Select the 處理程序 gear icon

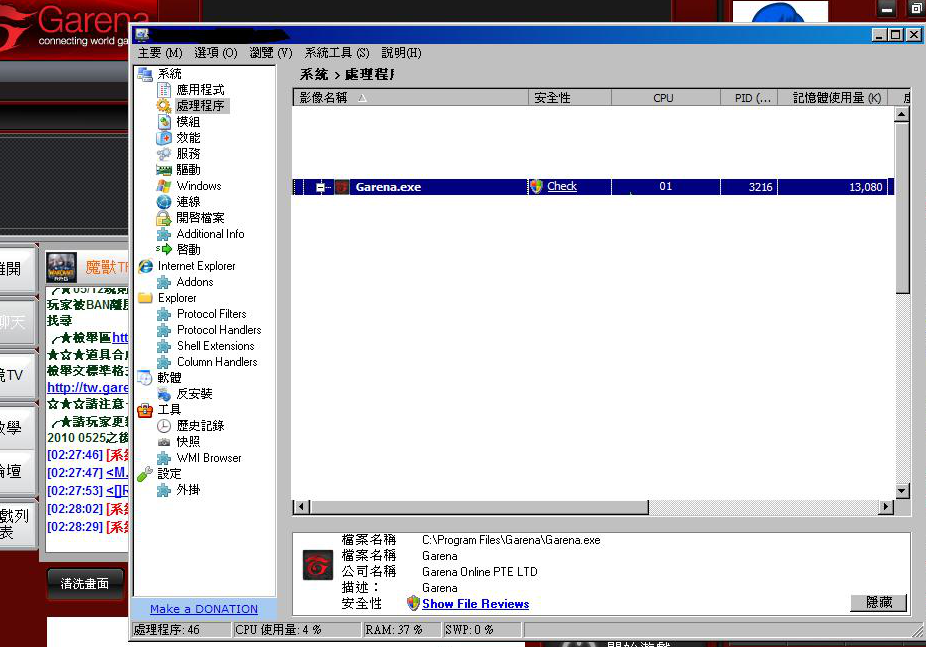pos(164,106)
